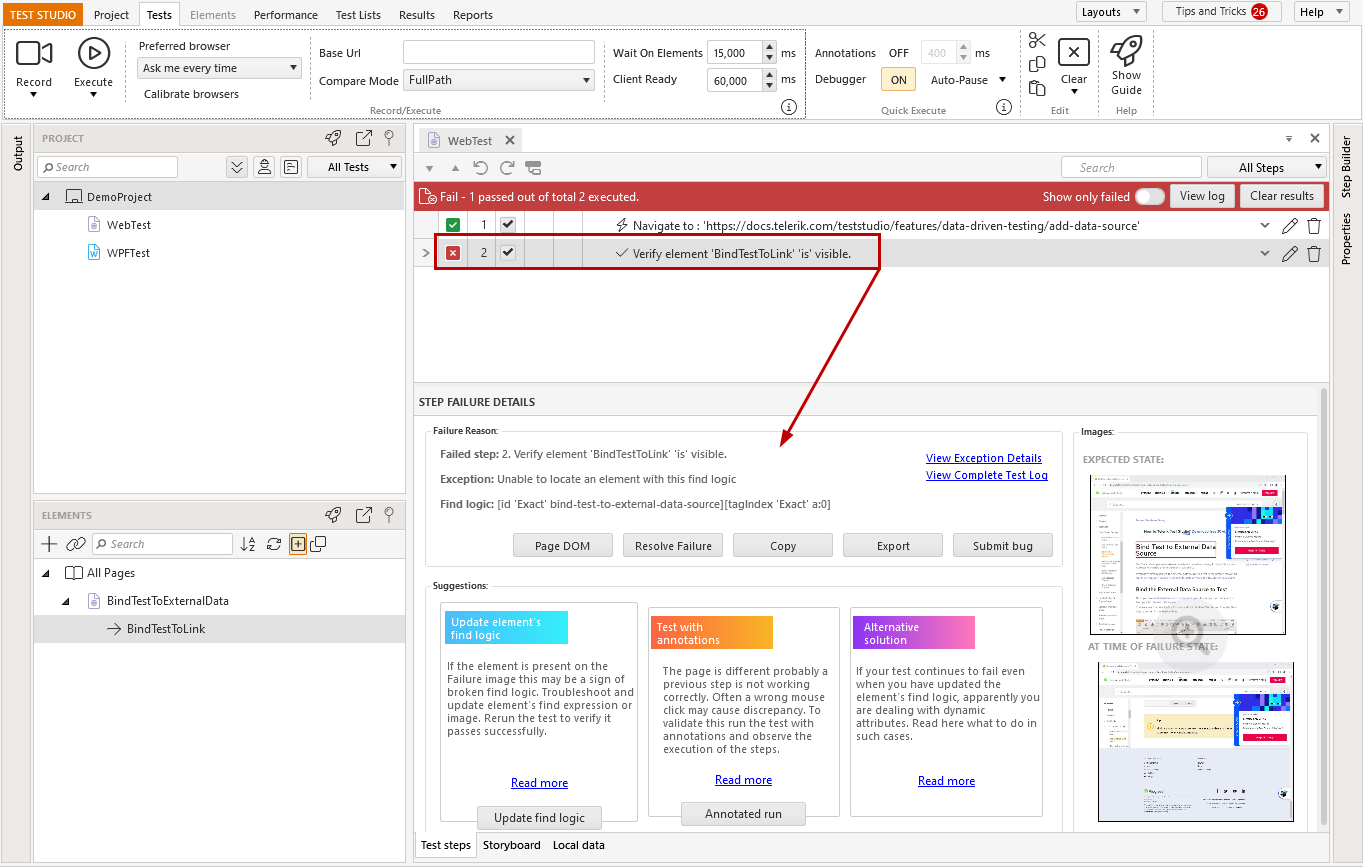Open the All Steps filter dropdown
This screenshot has width=1363, height=867.
pyautogui.click(x=1267, y=168)
